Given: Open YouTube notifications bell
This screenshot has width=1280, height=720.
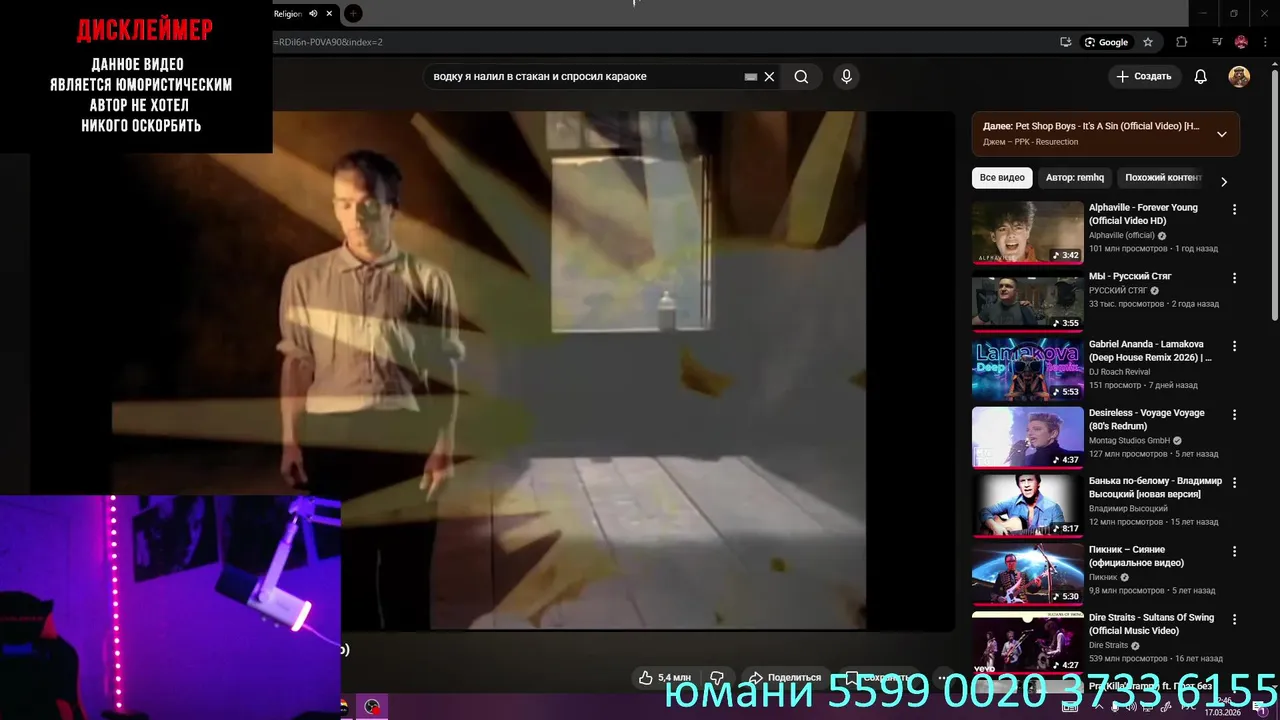Looking at the screenshot, I should point(1201,77).
